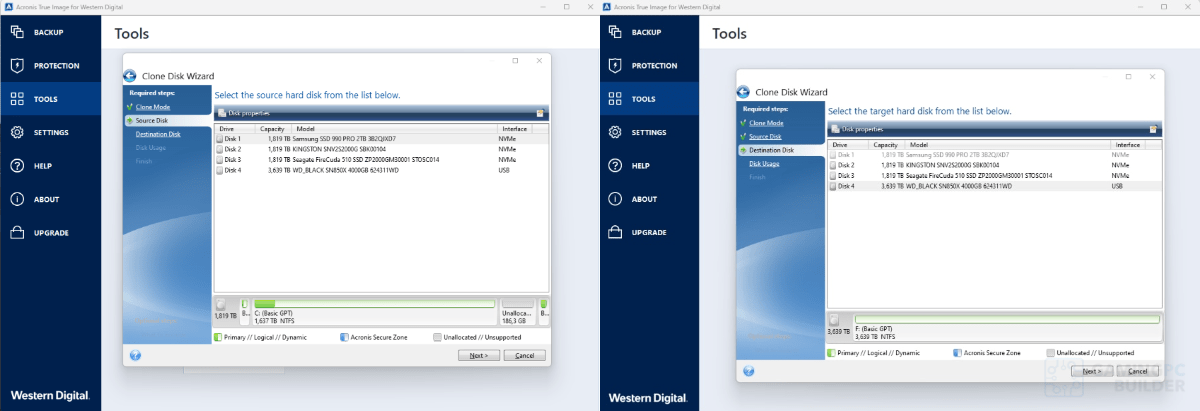Screen dimensions: 1200x411
Task: Go to Clone Mode step in source-disk wizard
Action: 153,106
